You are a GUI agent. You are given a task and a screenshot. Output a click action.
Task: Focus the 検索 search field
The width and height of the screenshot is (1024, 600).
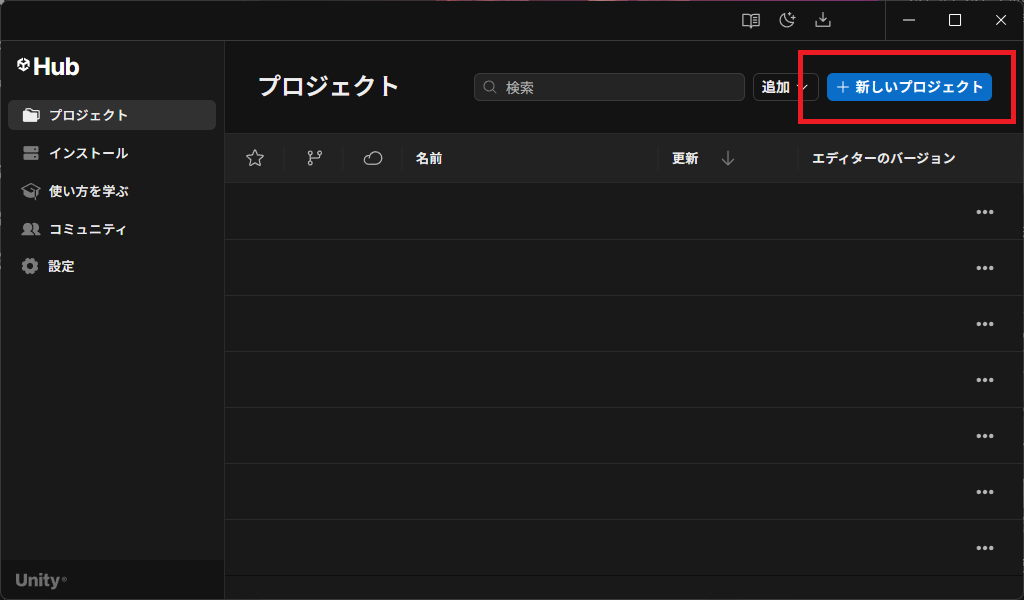coord(609,87)
